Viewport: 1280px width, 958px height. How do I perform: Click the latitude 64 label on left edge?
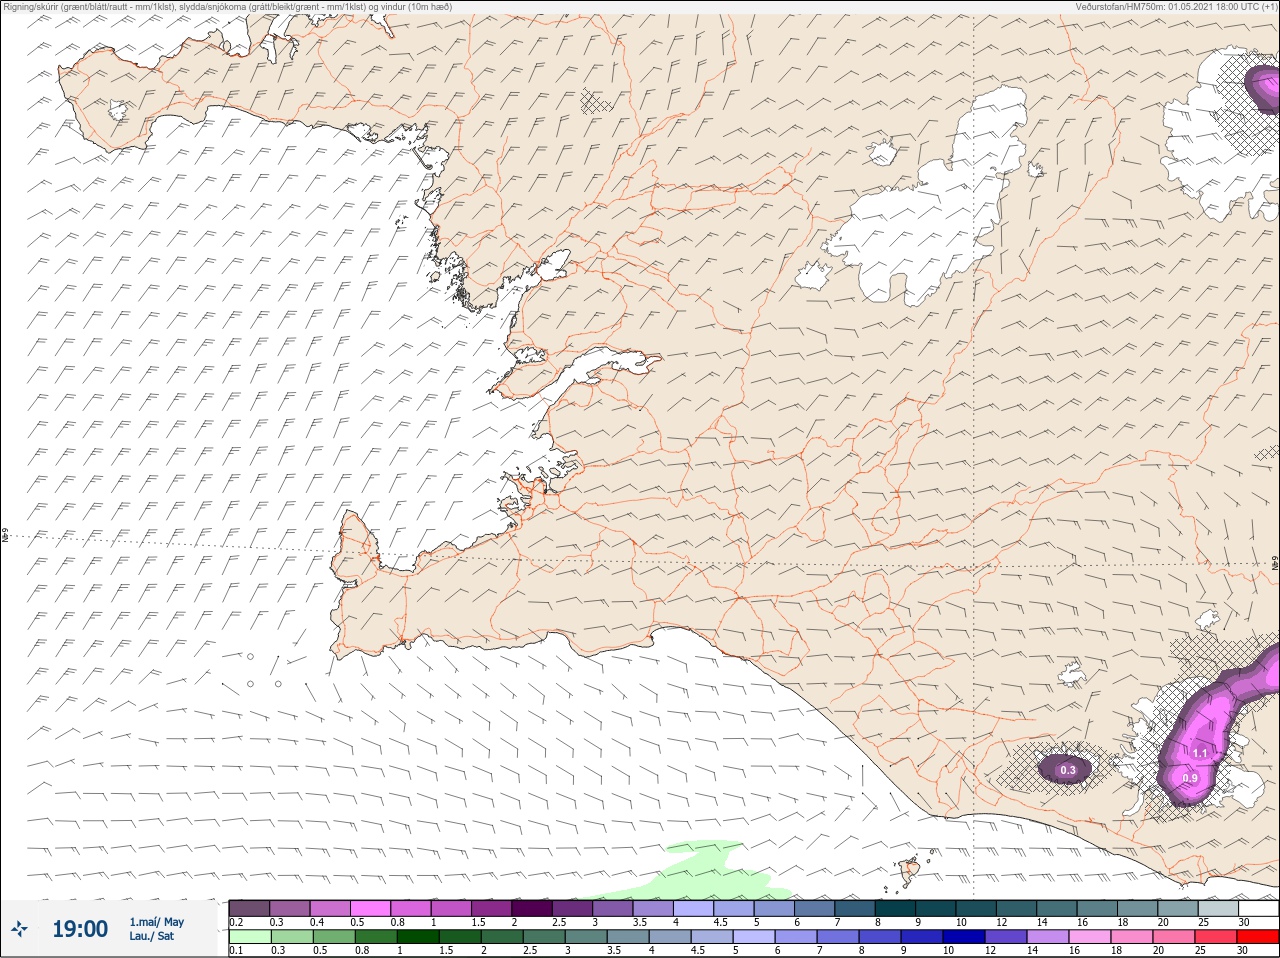tap(5, 536)
